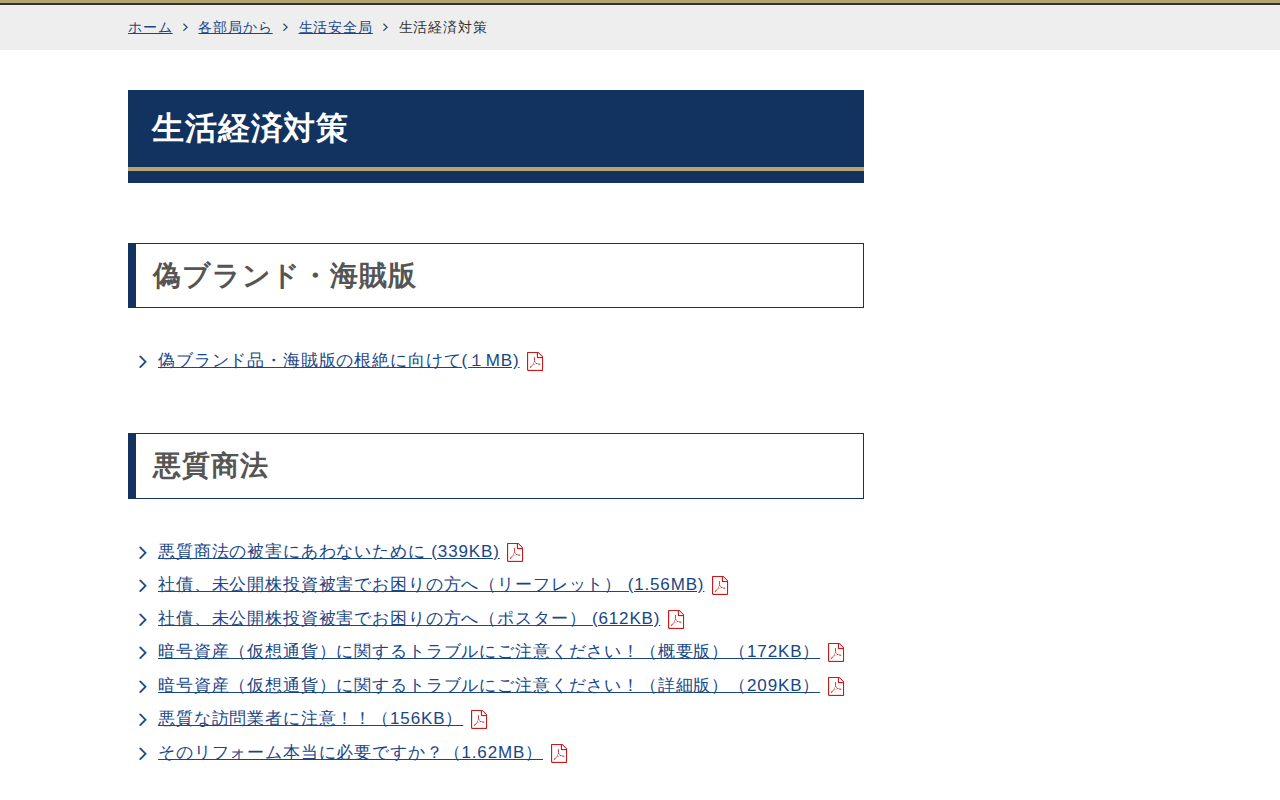The height and width of the screenshot is (800, 1280).
Task: Open 社債、未公開株投資被害 ポスター (612KB) link
Action: tap(409, 619)
